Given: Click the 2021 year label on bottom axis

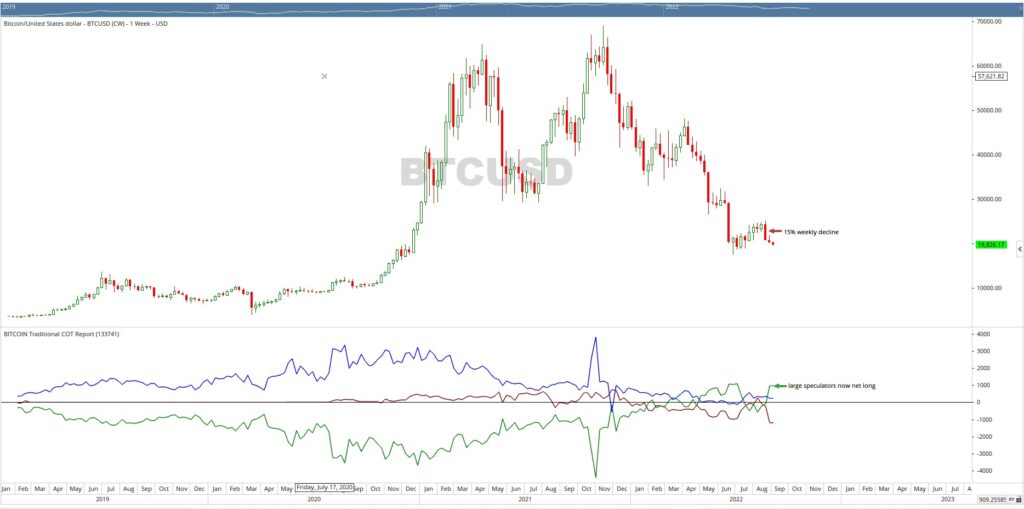Looking at the screenshot, I should pyautogui.click(x=524, y=499).
